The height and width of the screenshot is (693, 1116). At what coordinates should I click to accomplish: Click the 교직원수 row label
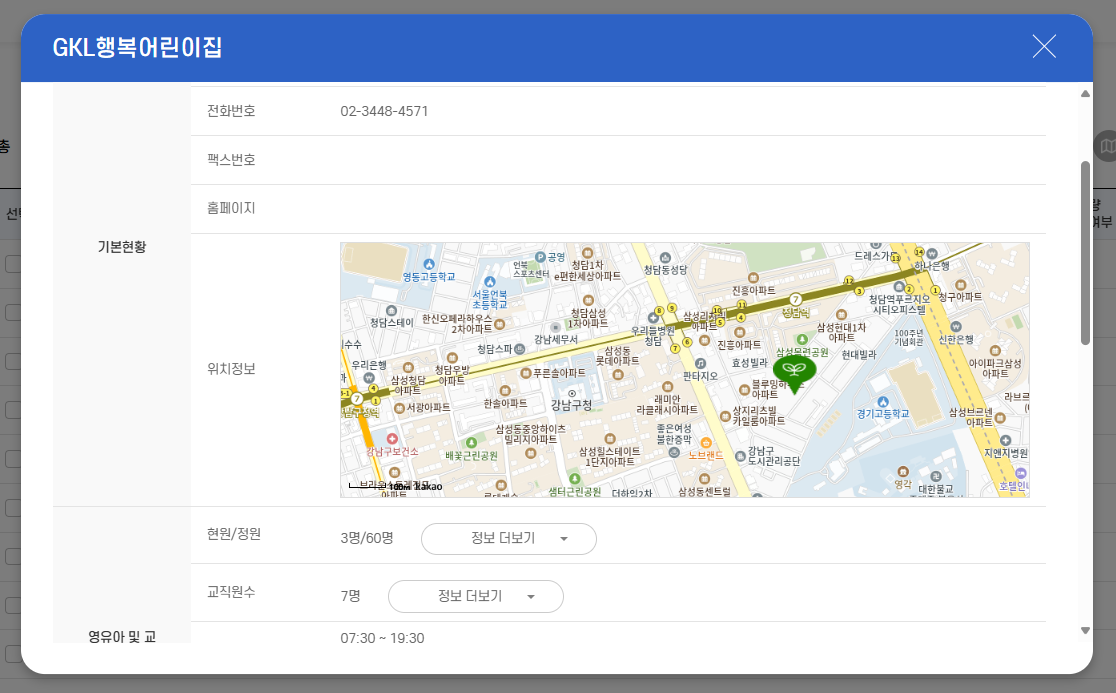pos(231,592)
